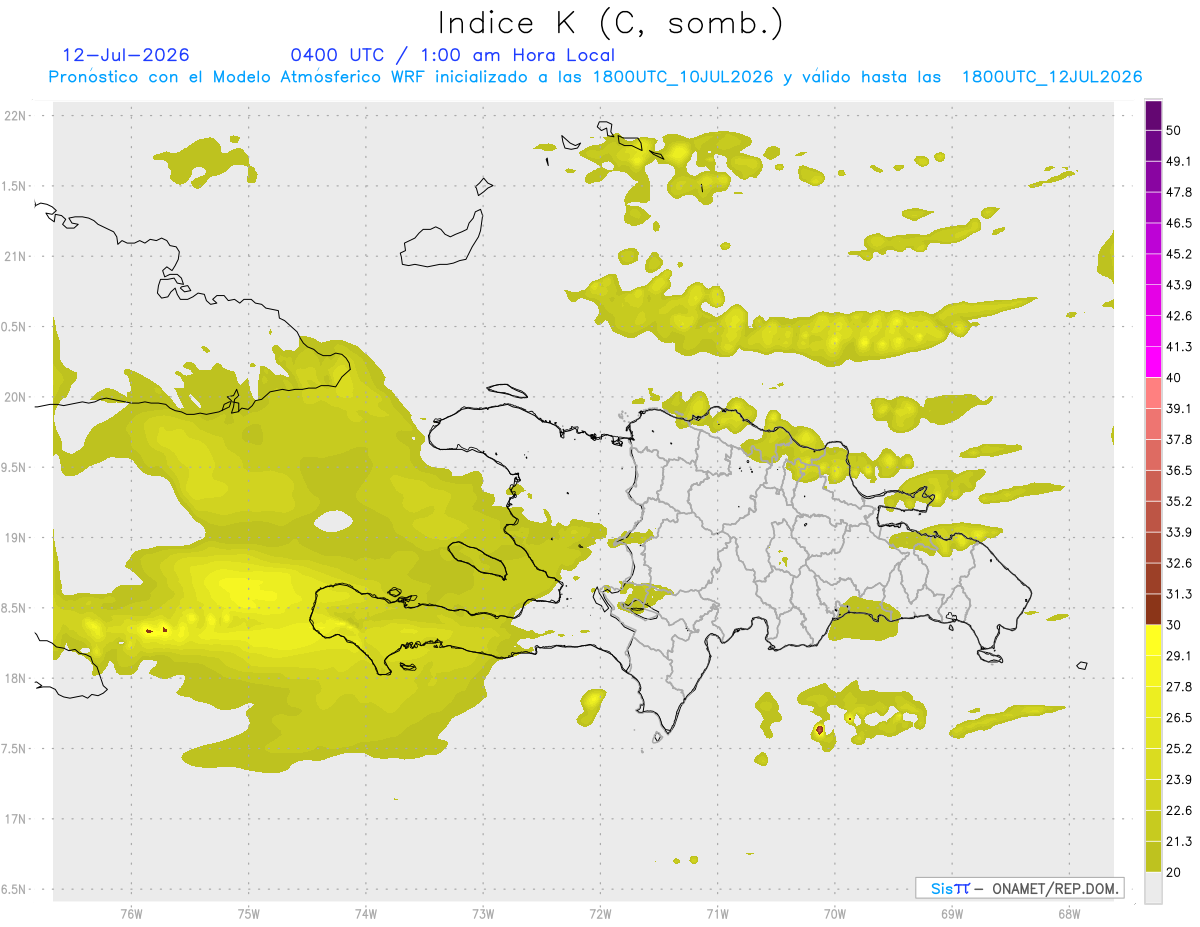Click the 17N latitude axis label
Viewport: 1200px width, 927px height.
(18, 819)
